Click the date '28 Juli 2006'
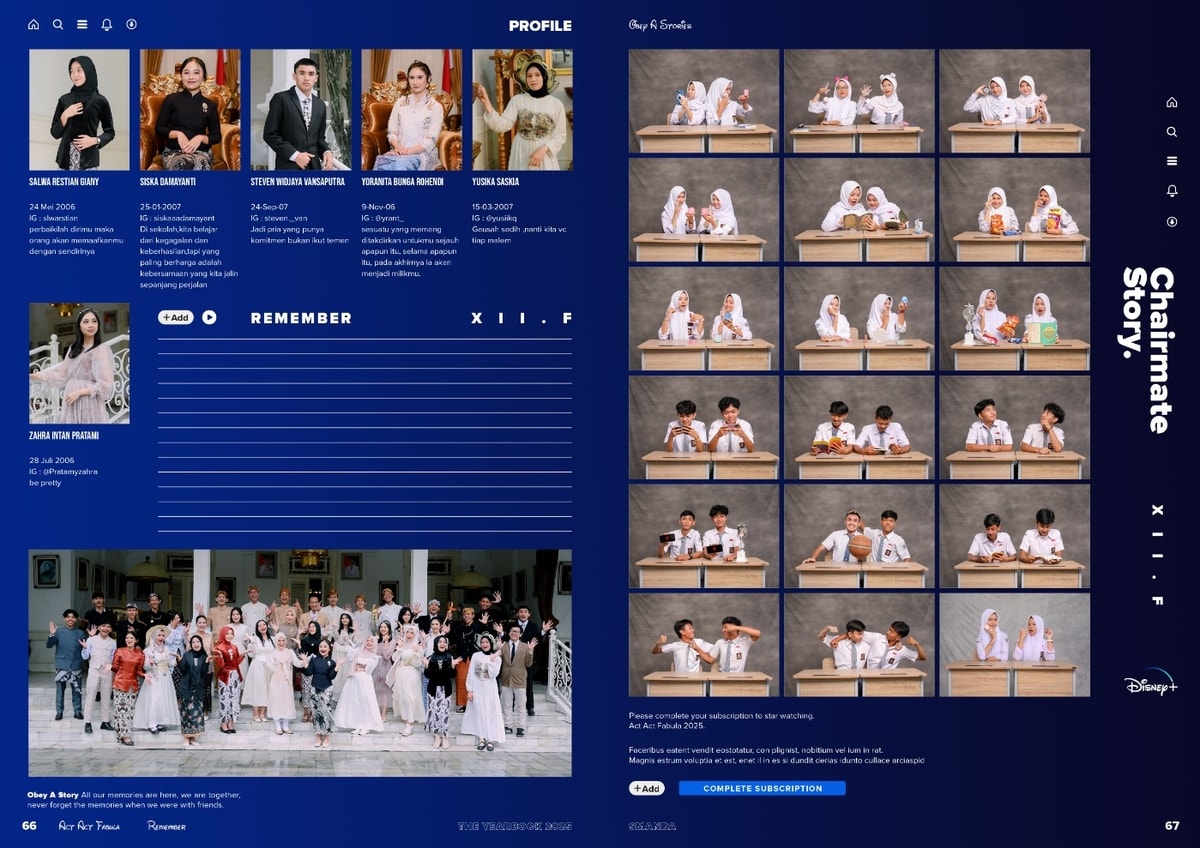 coord(52,460)
